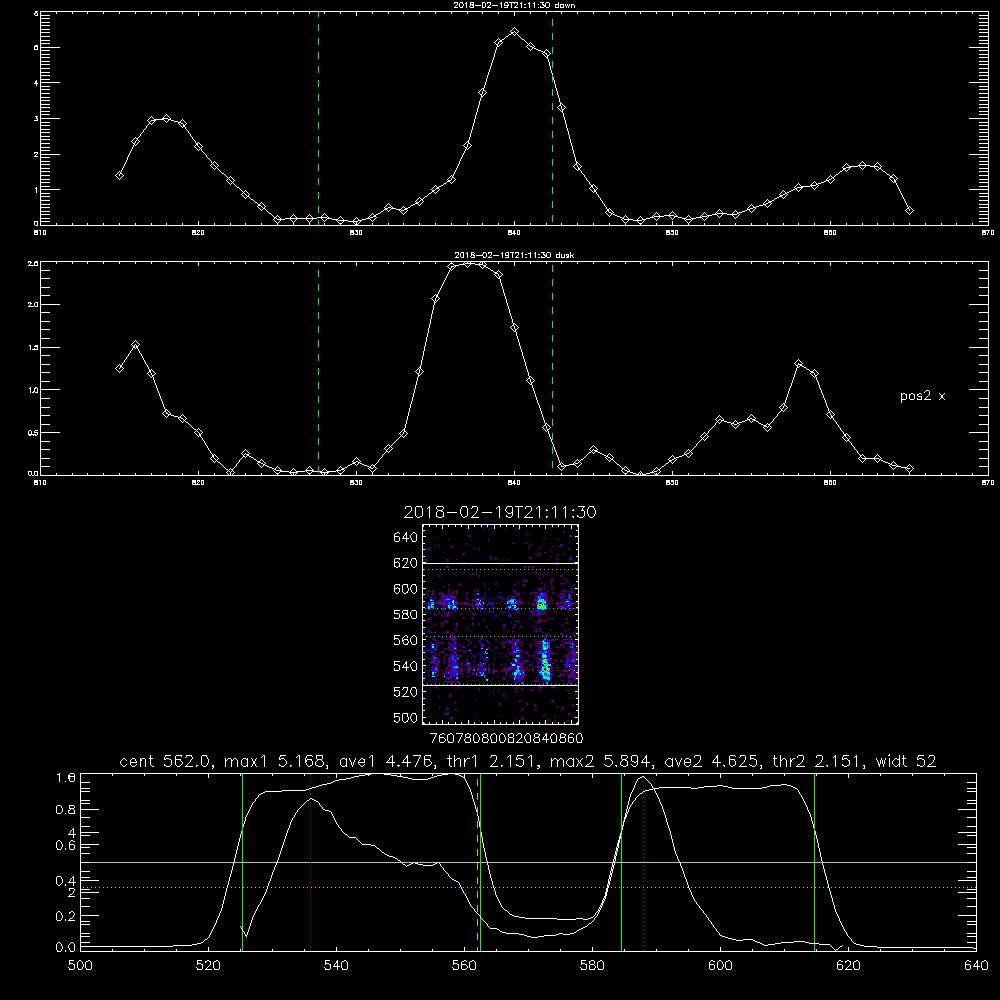Click the first diamond marker of dawn curve
The image size is (1000, 1000).
119,175
